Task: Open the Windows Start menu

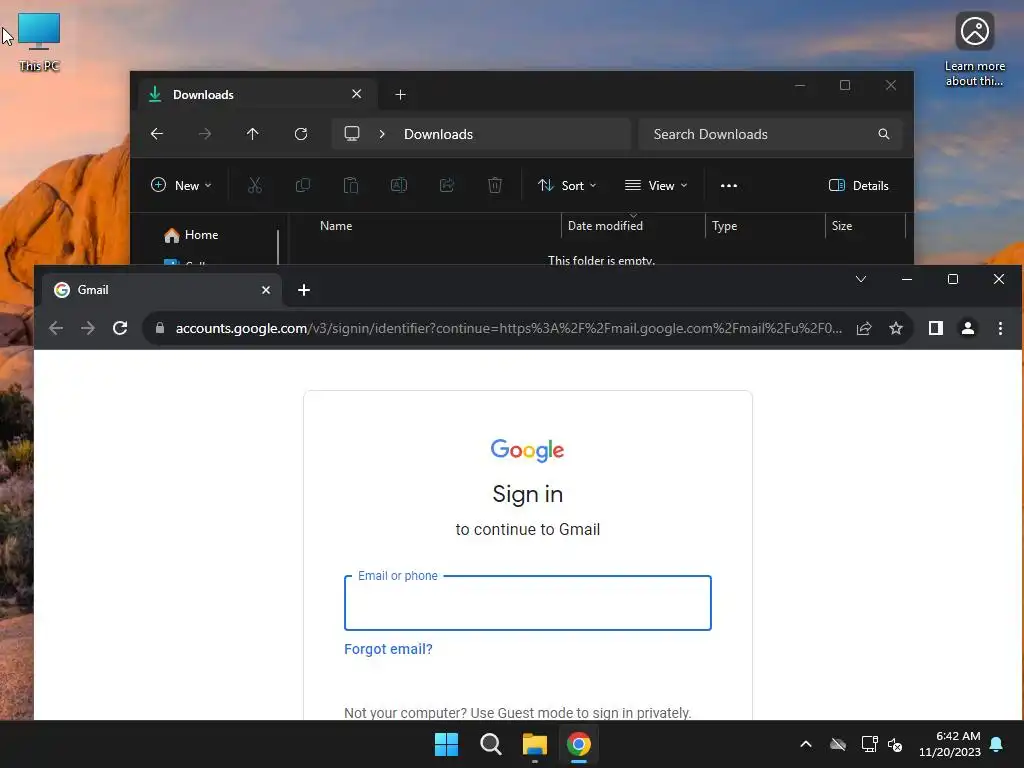Action: point(447,744)
